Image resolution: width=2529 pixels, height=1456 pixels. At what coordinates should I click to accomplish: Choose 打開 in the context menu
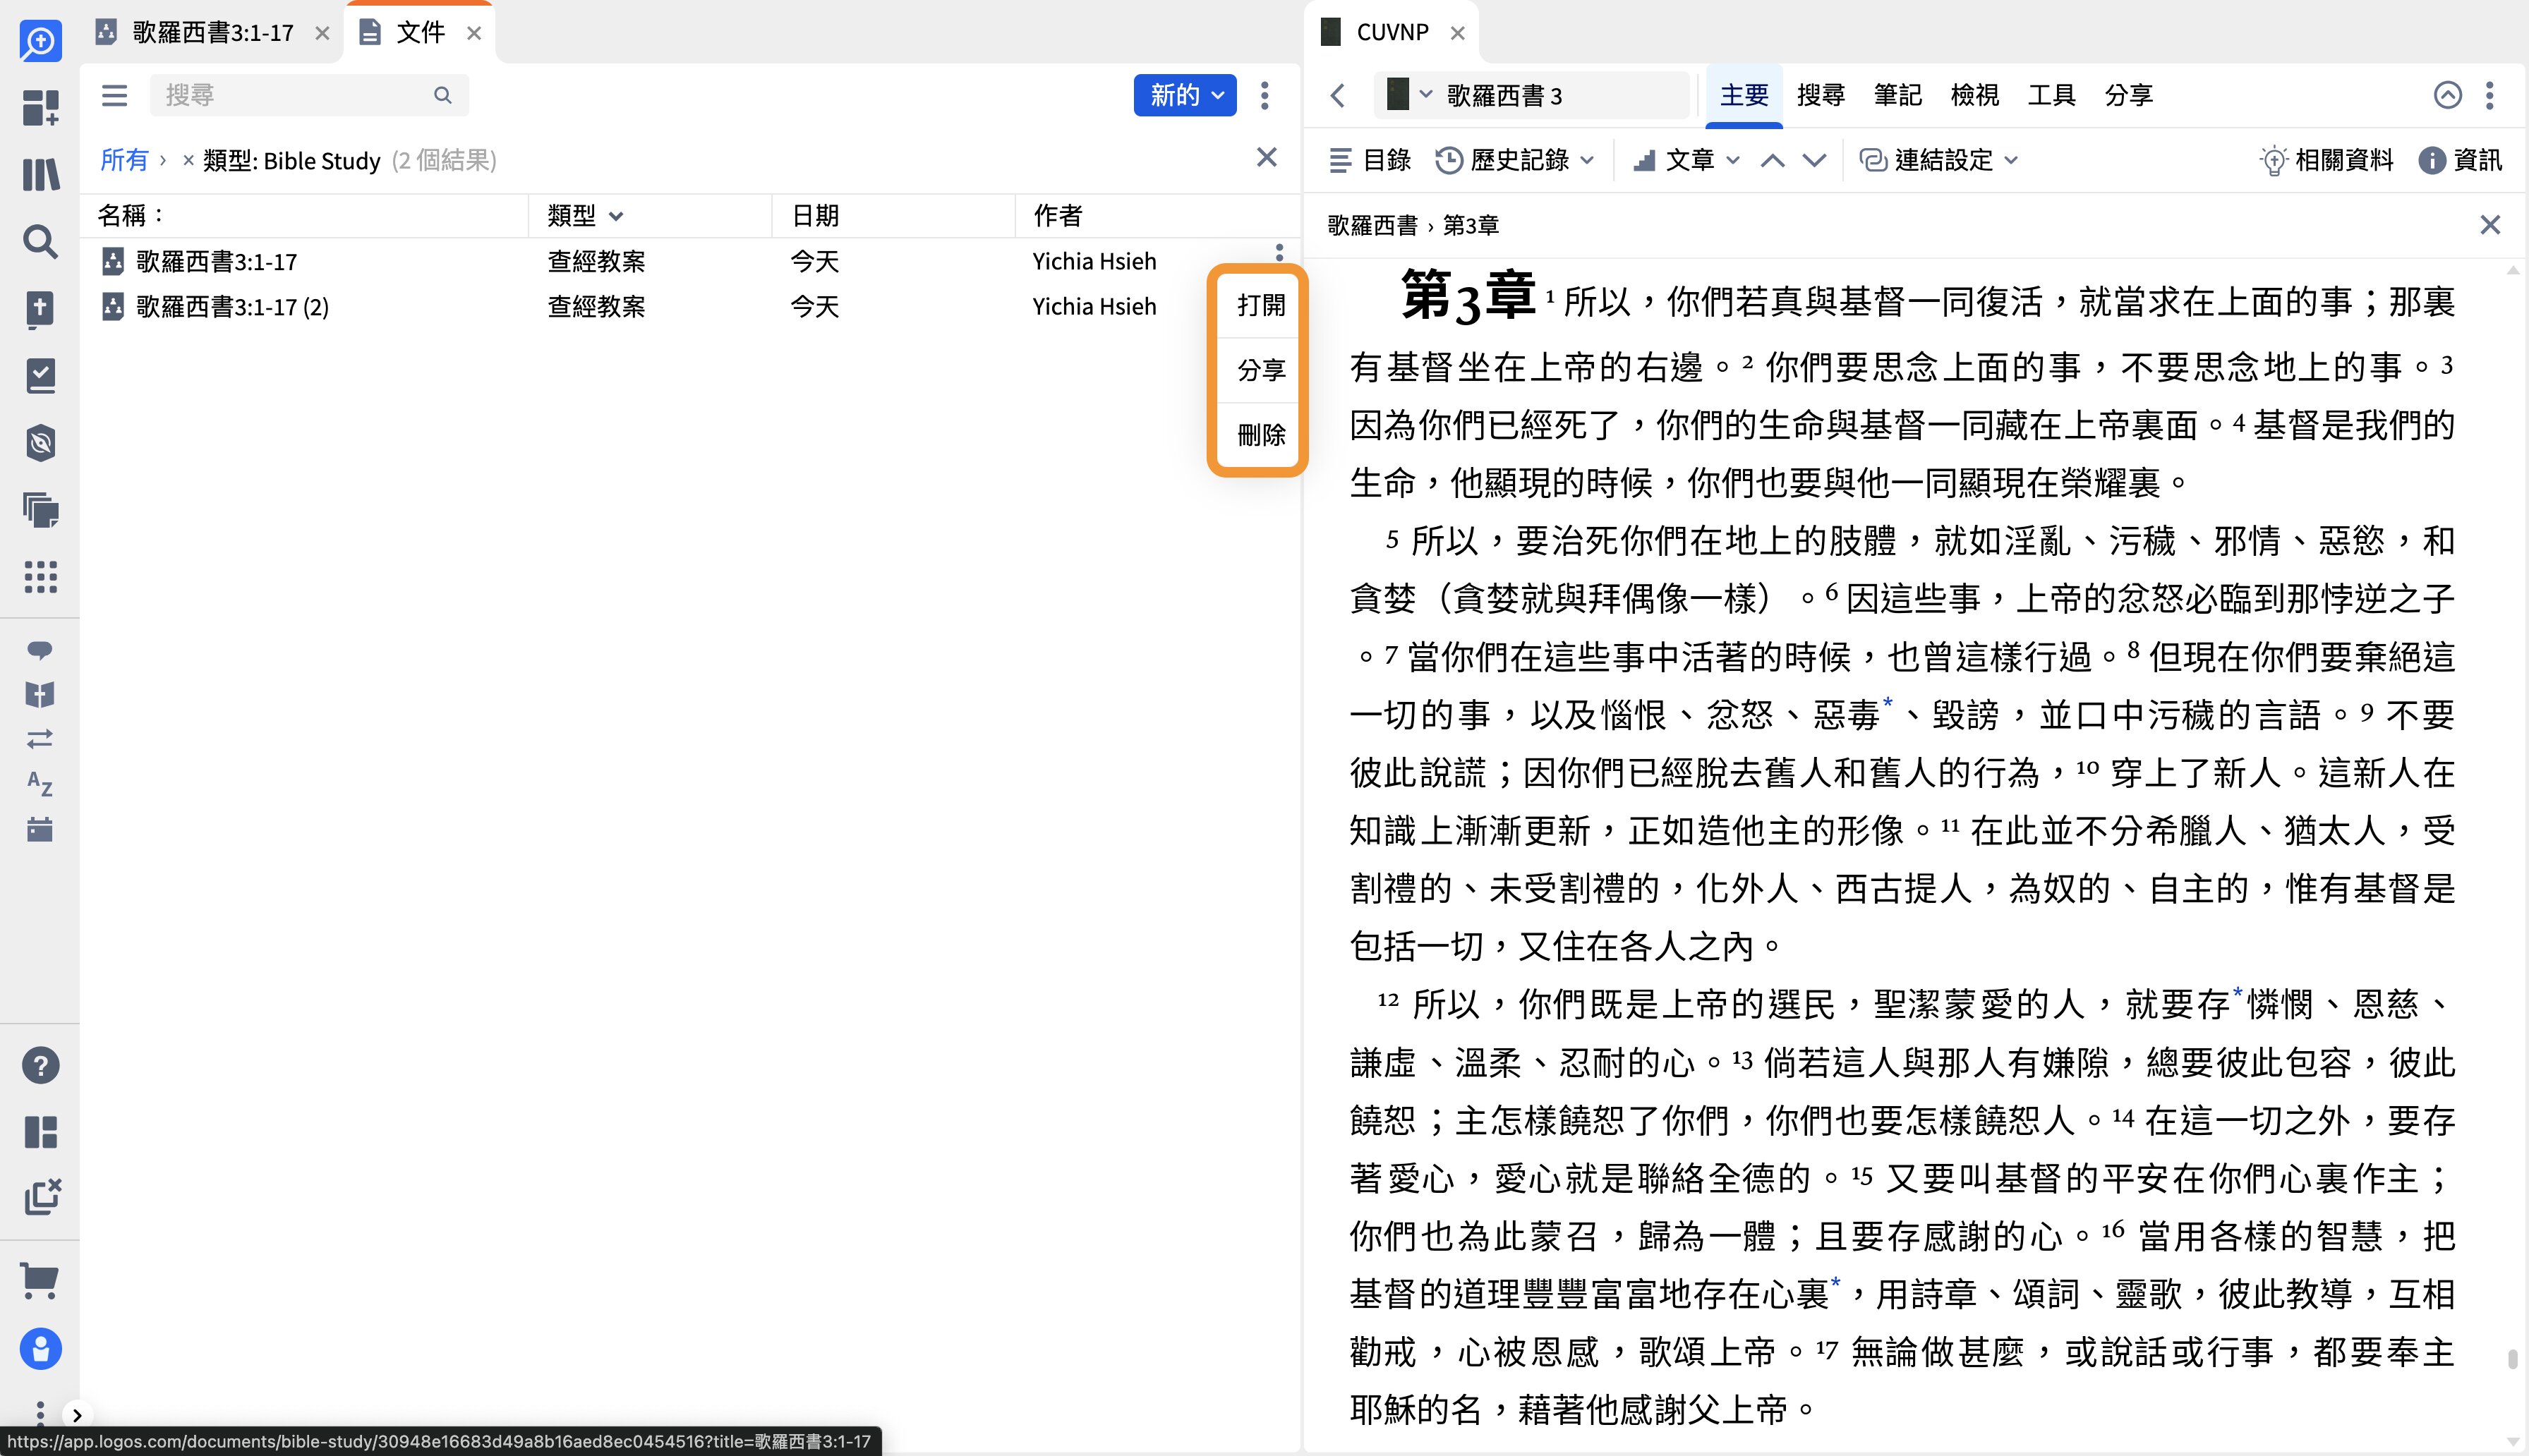(1260, 305)
